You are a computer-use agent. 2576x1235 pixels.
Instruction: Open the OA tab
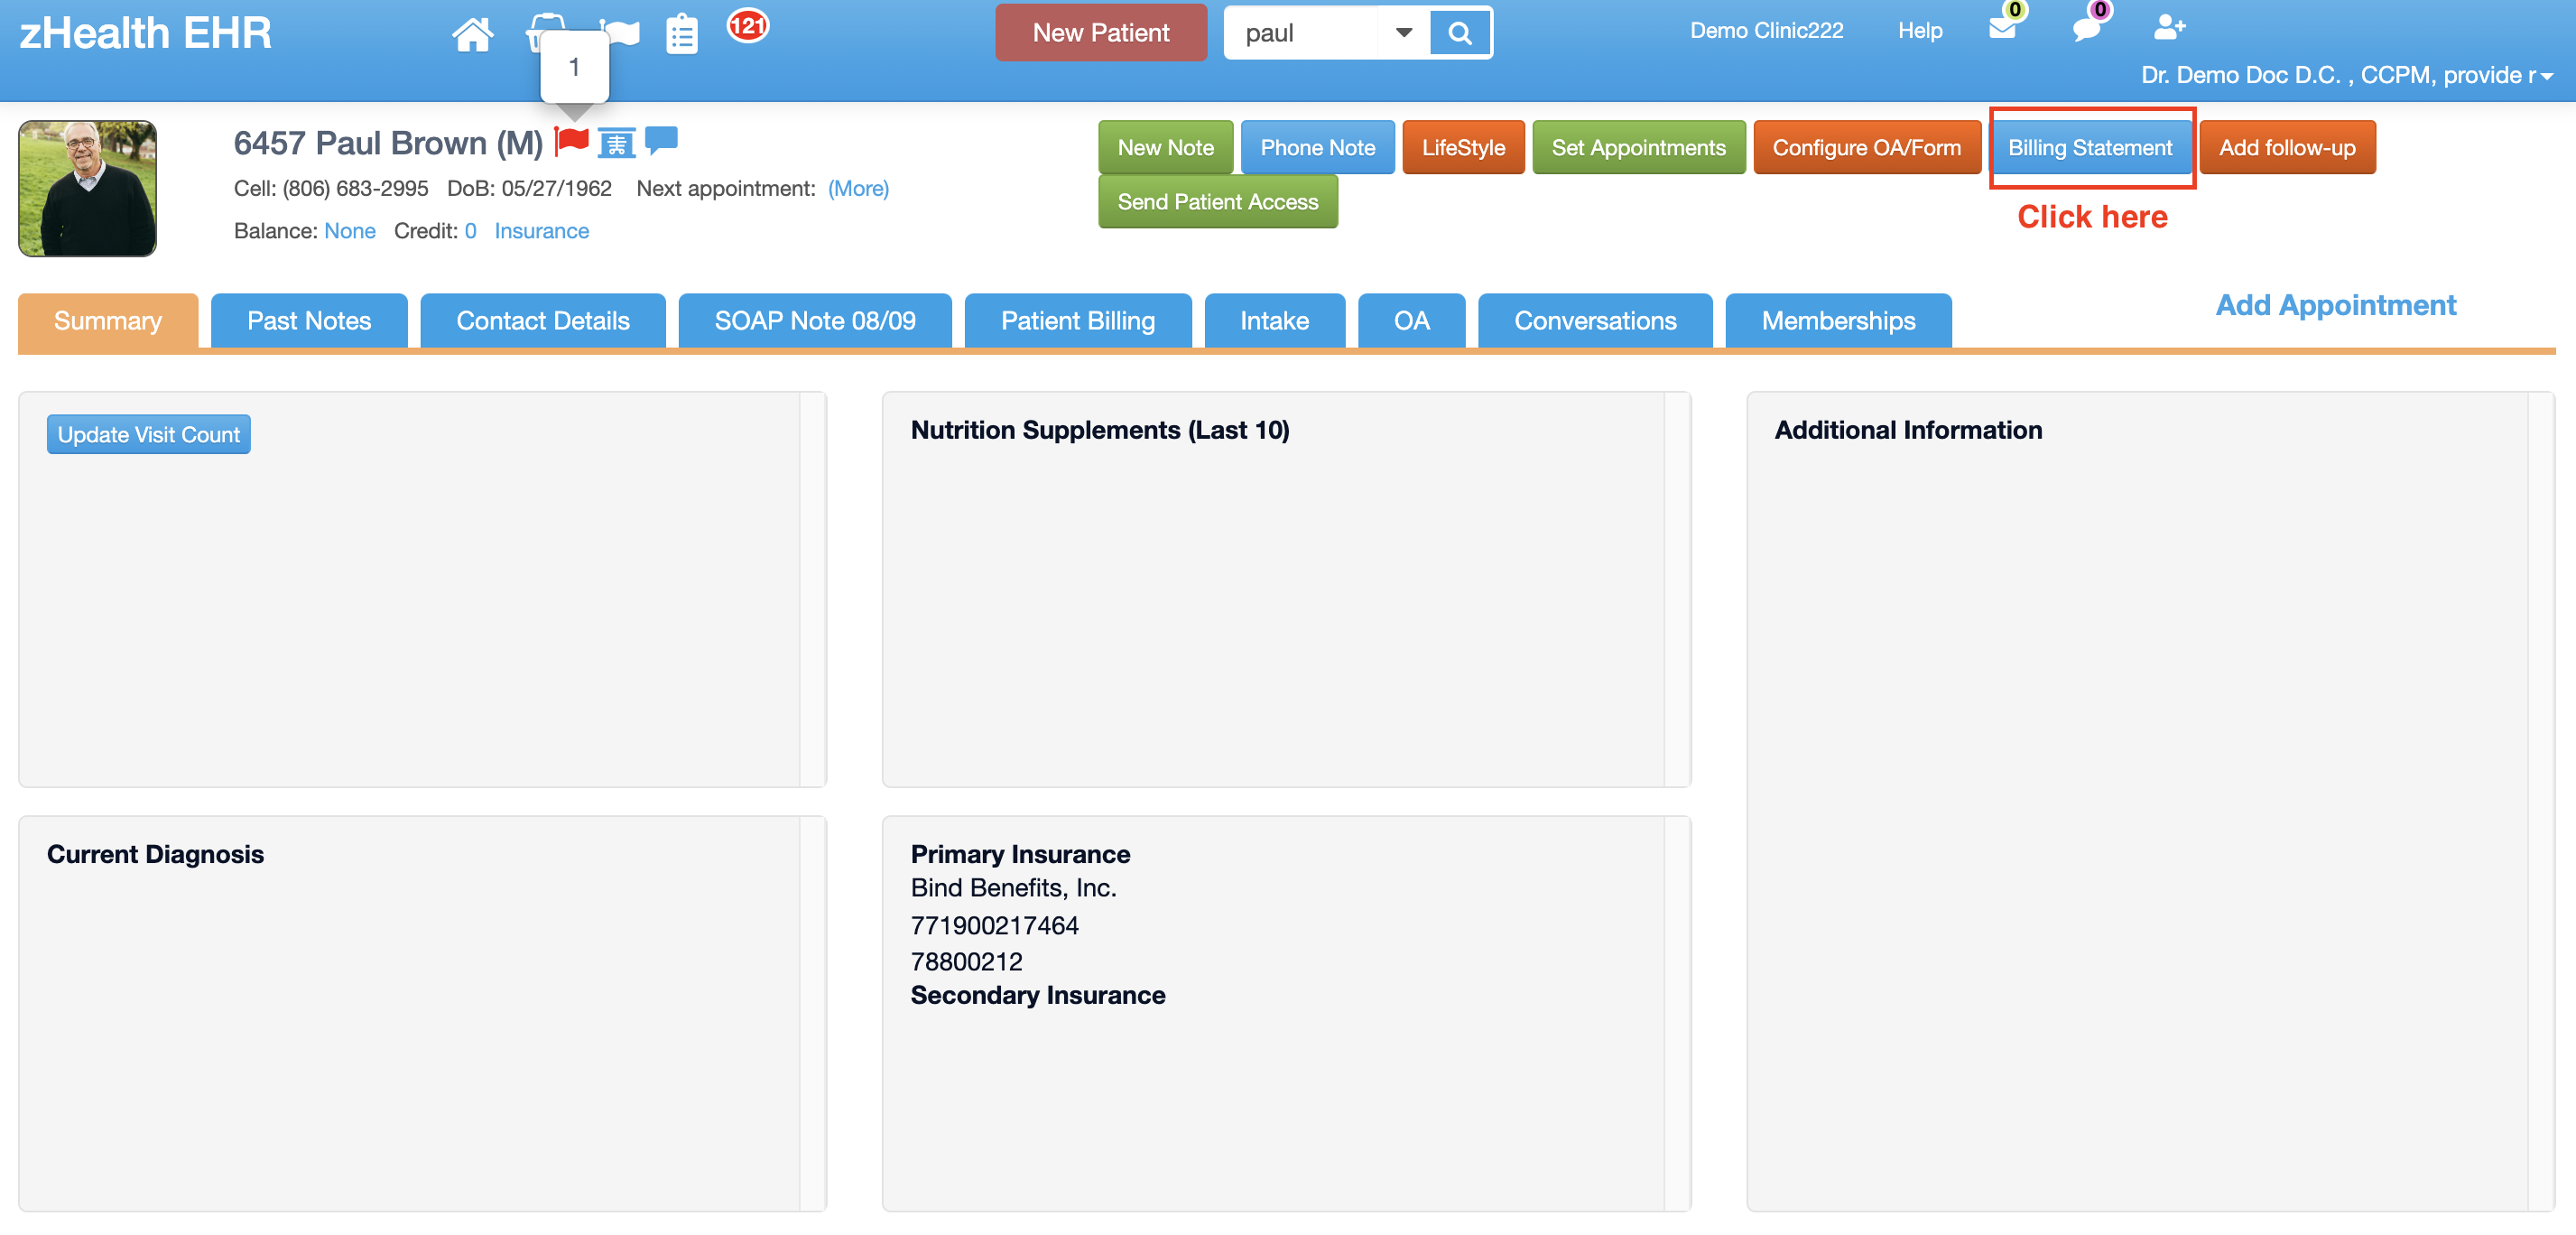(x=1411, y=321)
